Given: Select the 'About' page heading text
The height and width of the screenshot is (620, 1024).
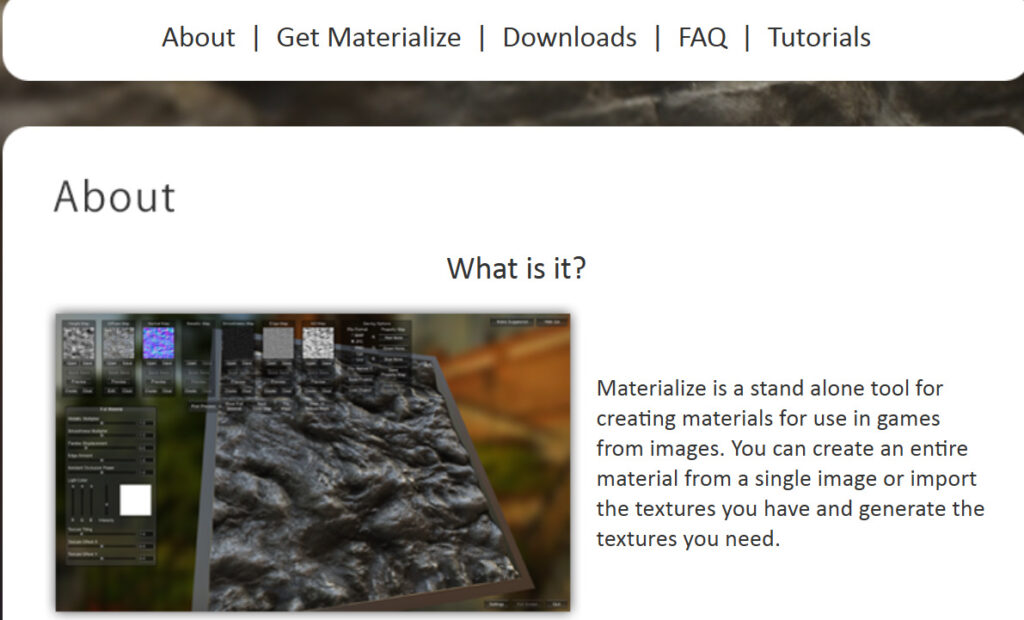Looking at the screenshot, I should 115,197.
